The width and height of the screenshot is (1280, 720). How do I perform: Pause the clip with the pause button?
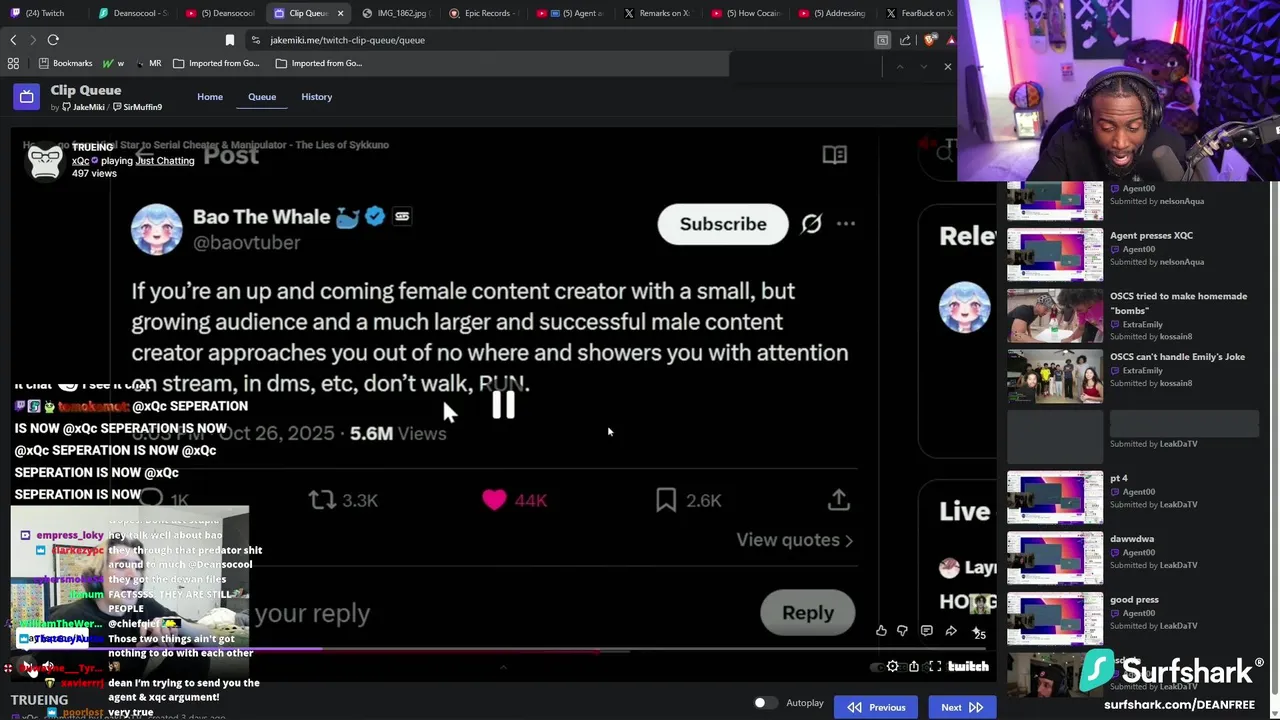(503, 405)
